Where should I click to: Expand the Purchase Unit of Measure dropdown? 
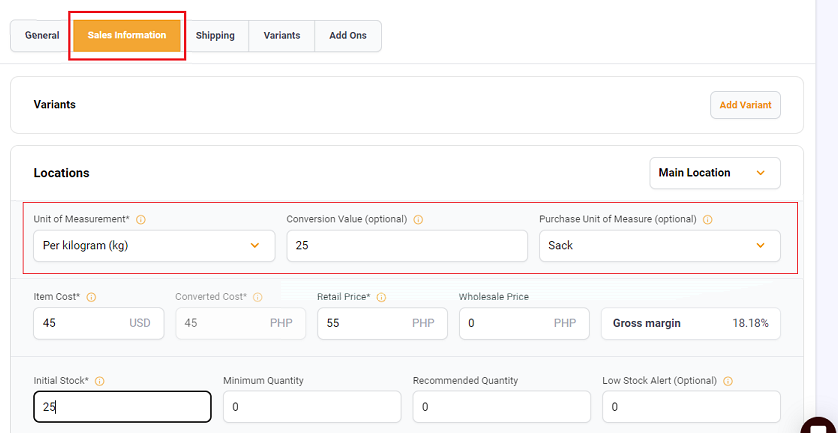coord(659,246)
